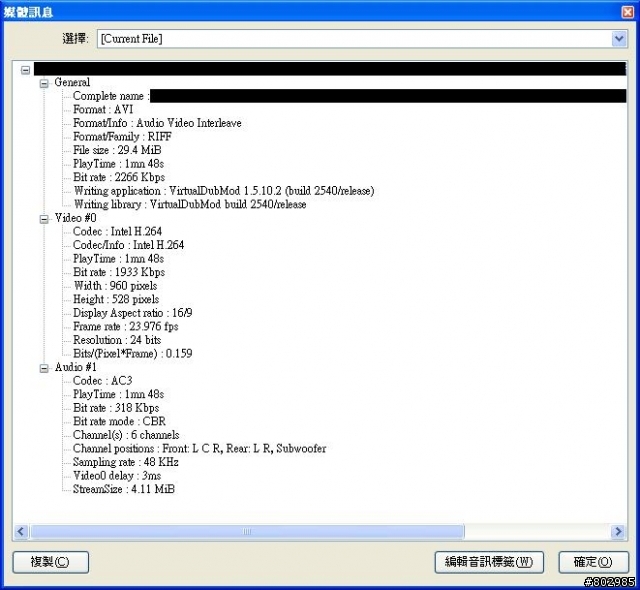
Task: Select File size : 29.4 MiB row
Action: point(117,150)
